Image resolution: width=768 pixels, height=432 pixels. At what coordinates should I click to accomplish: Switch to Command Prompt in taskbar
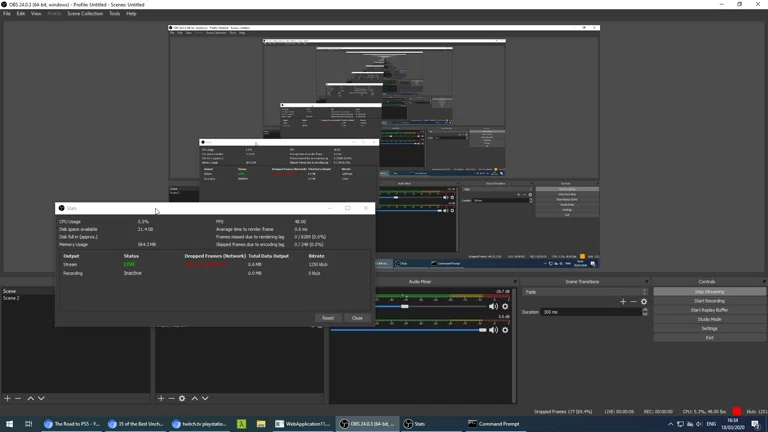click(x=494, y=424)
